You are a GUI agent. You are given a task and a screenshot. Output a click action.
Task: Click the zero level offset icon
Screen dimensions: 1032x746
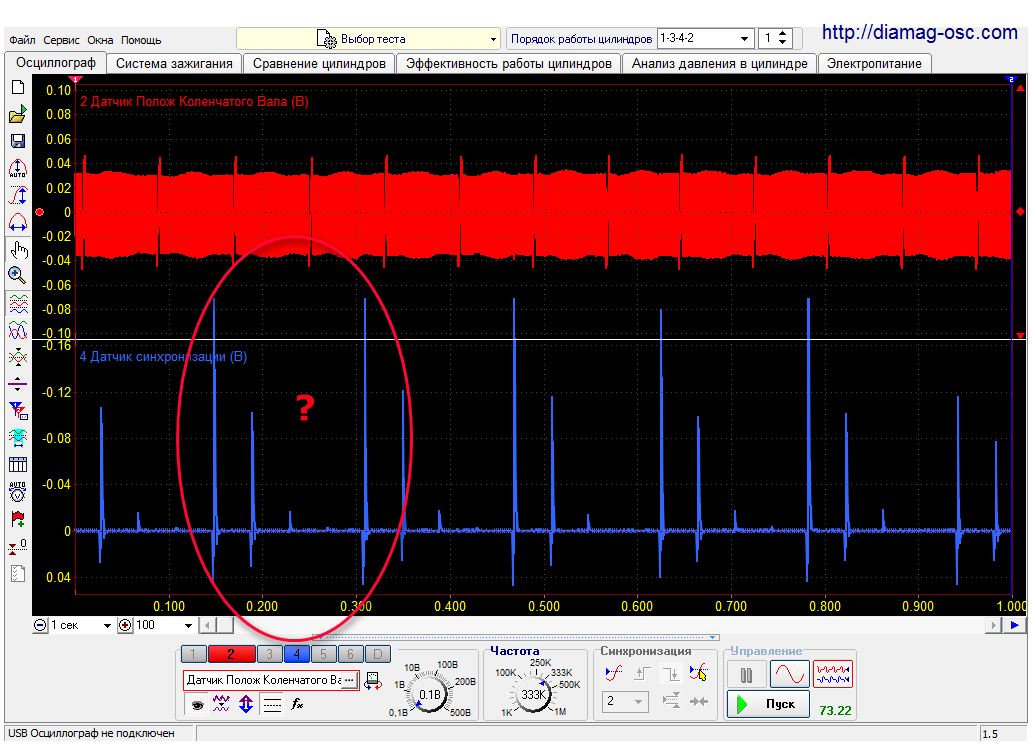tap(18, 546)
